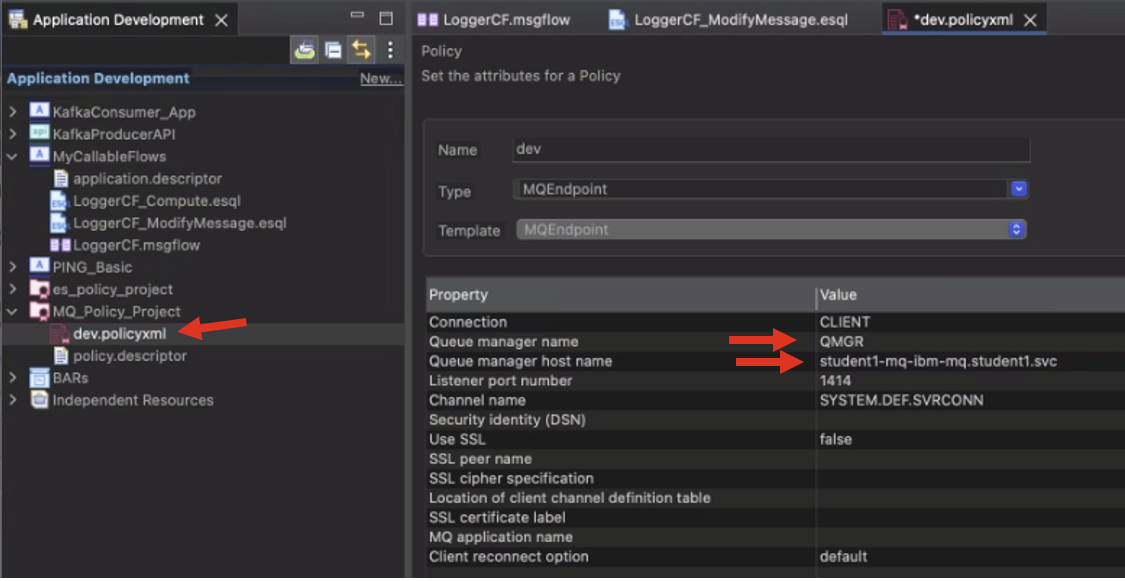
Task: Close the dev.policyxml editor tab
Action: 1030,20
